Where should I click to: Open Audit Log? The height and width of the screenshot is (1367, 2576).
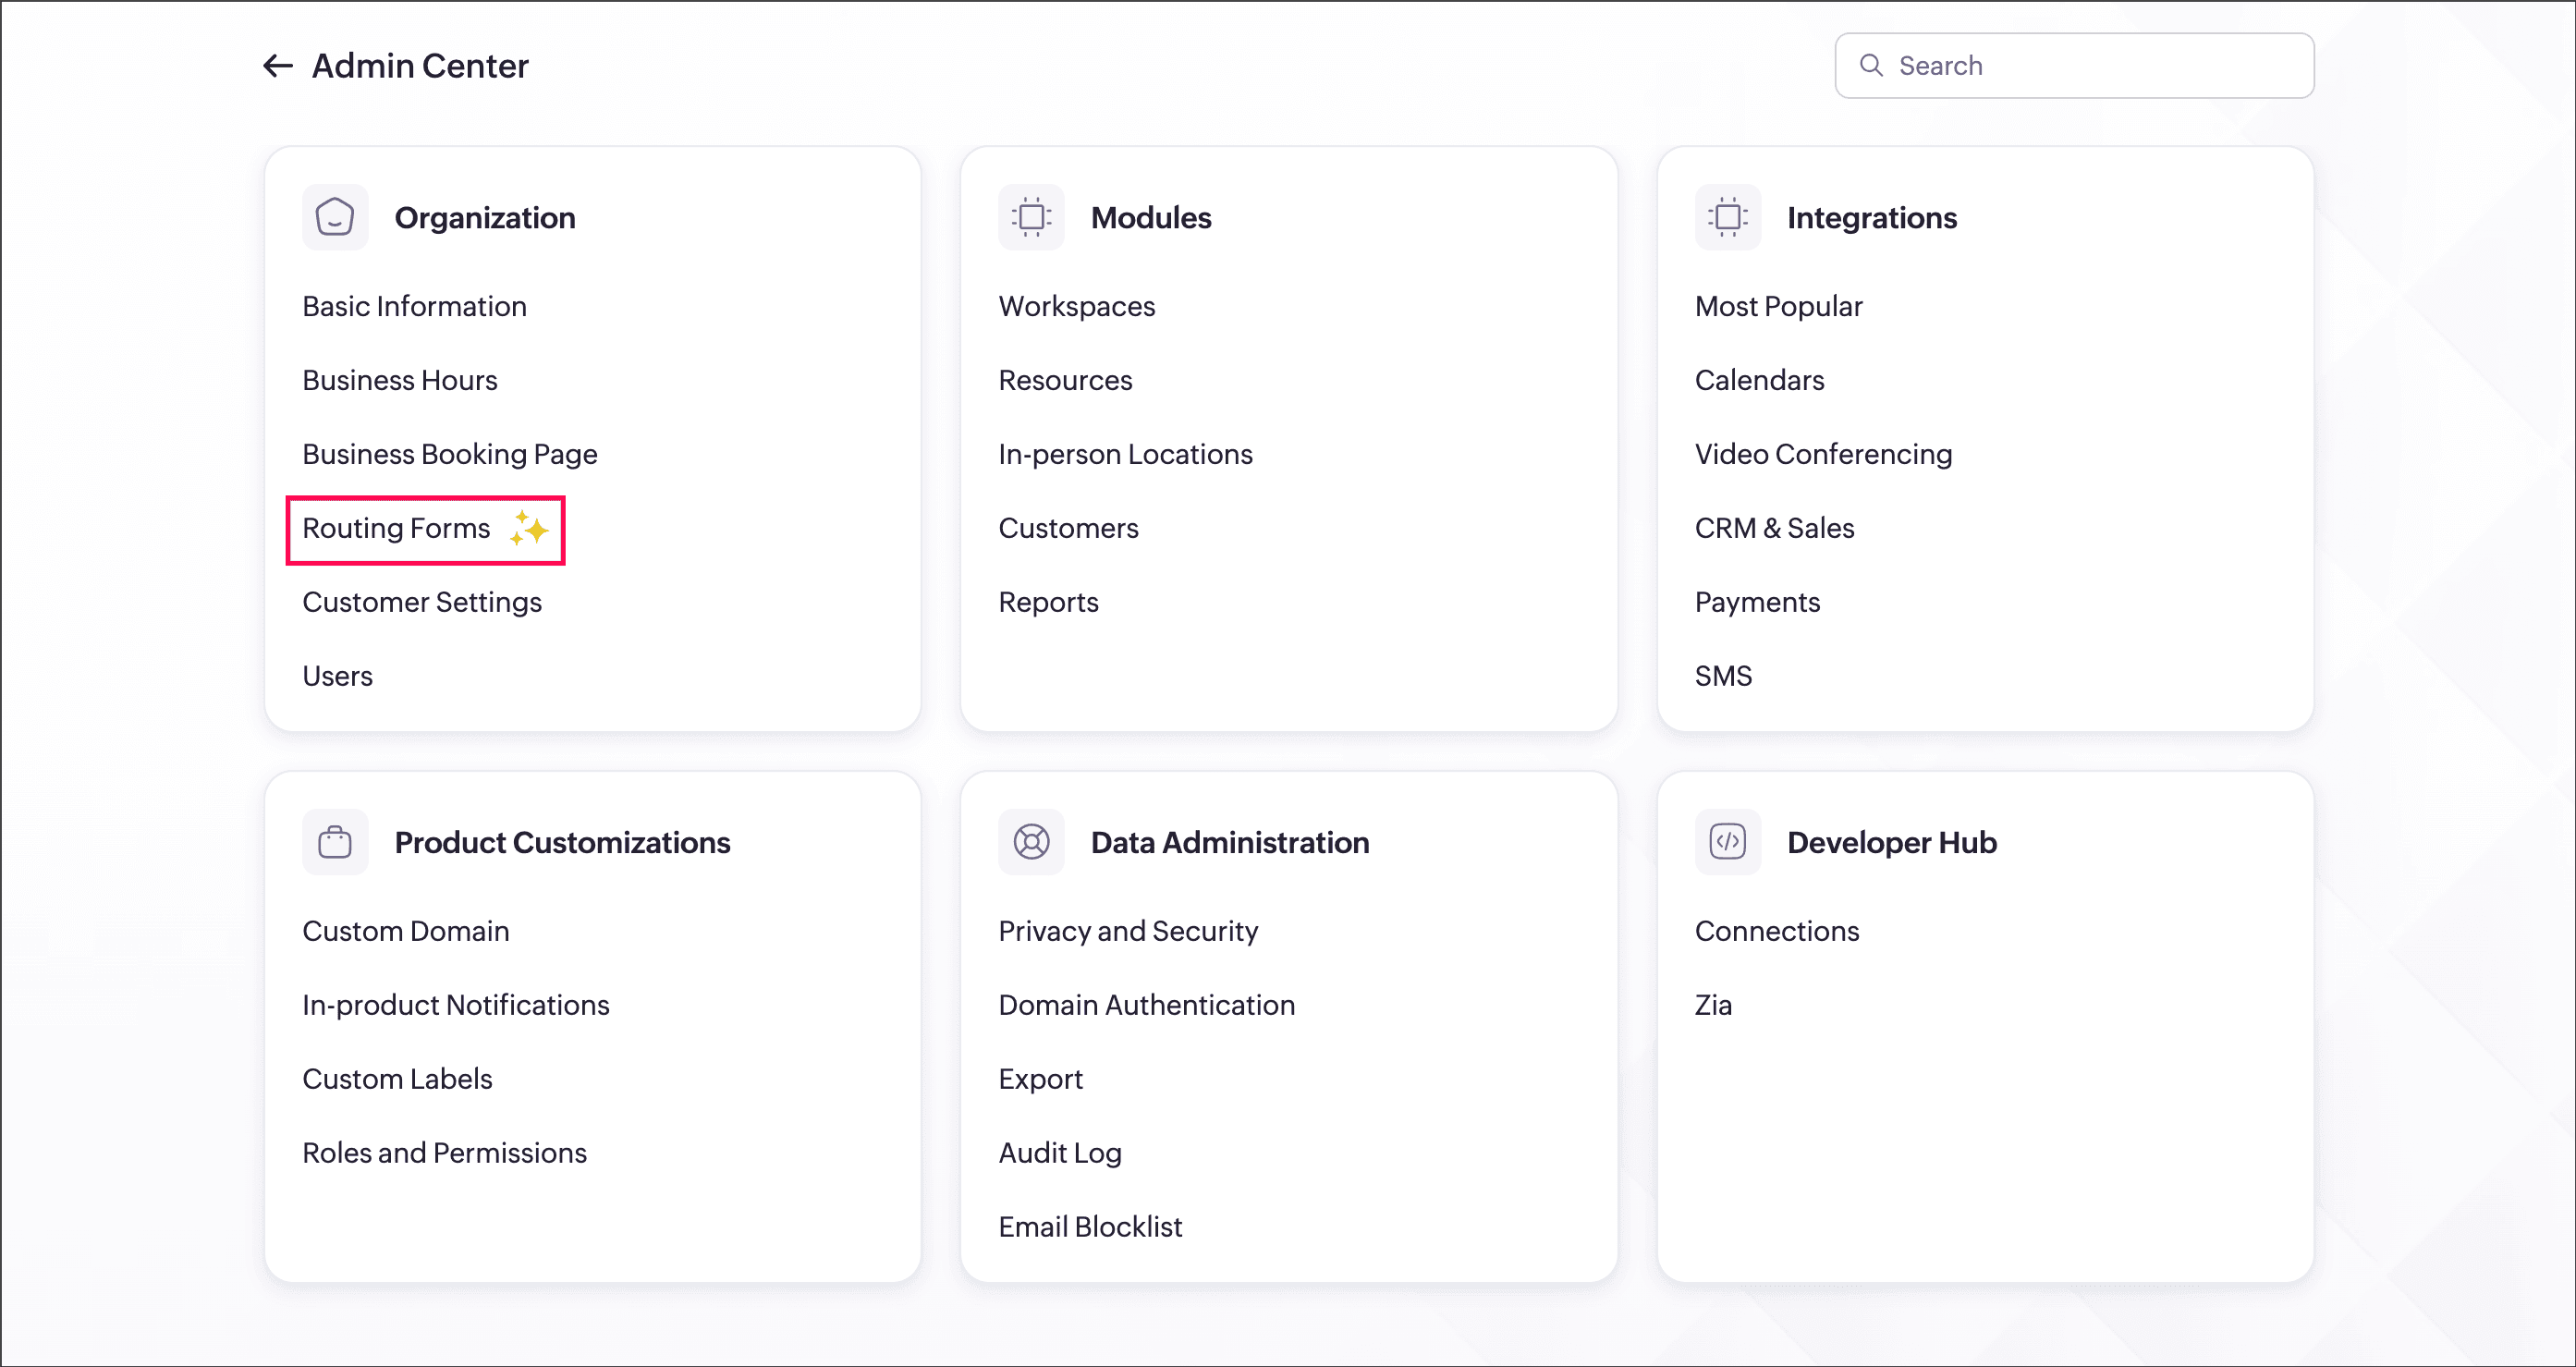coord(1060,1153)
